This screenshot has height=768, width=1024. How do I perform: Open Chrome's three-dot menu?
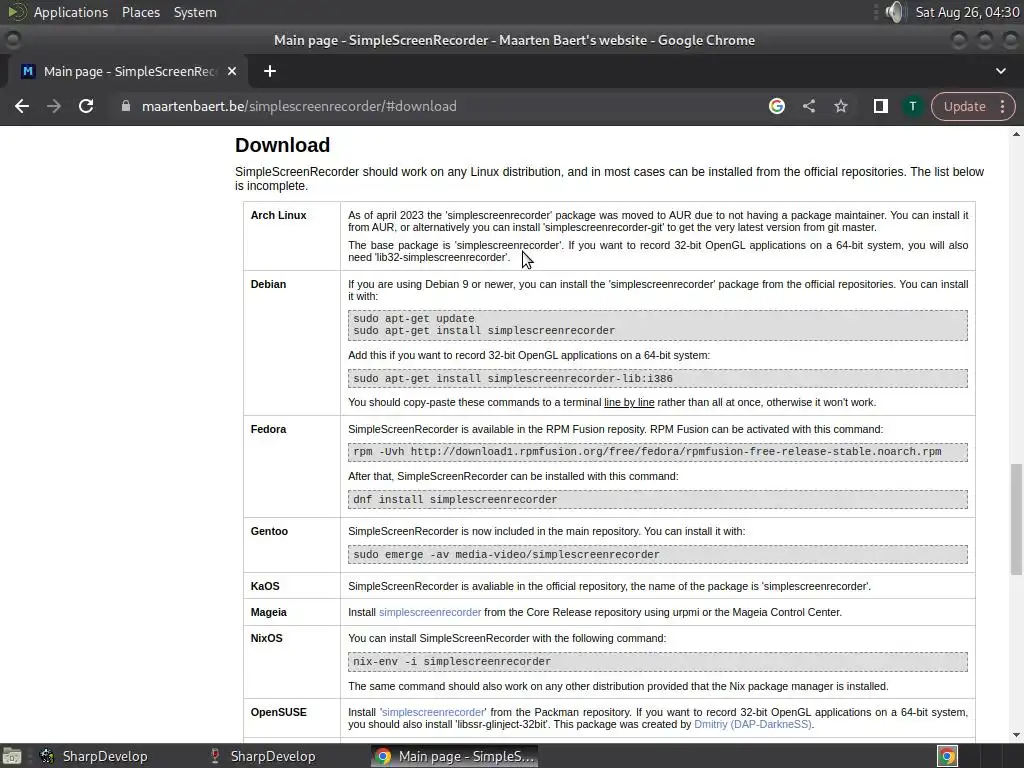(x=1002, y=106)
